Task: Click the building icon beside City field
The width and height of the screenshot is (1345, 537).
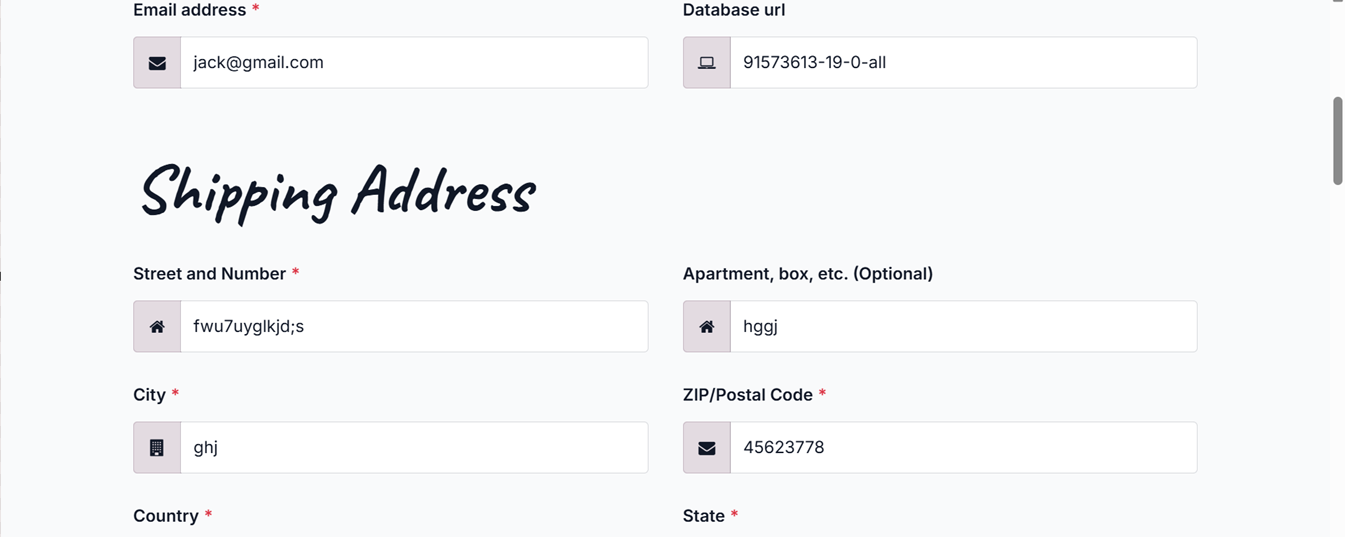Action: click(157, 448)
